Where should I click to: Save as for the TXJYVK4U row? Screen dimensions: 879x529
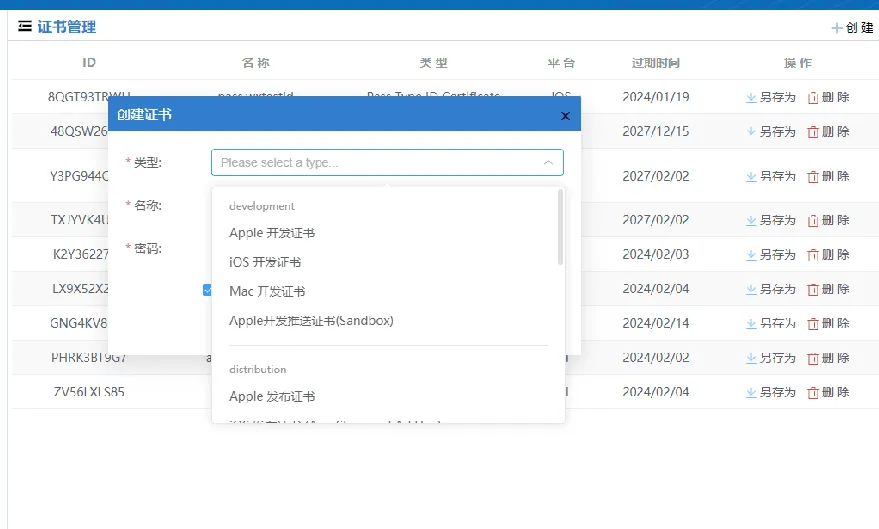point(770,220)
